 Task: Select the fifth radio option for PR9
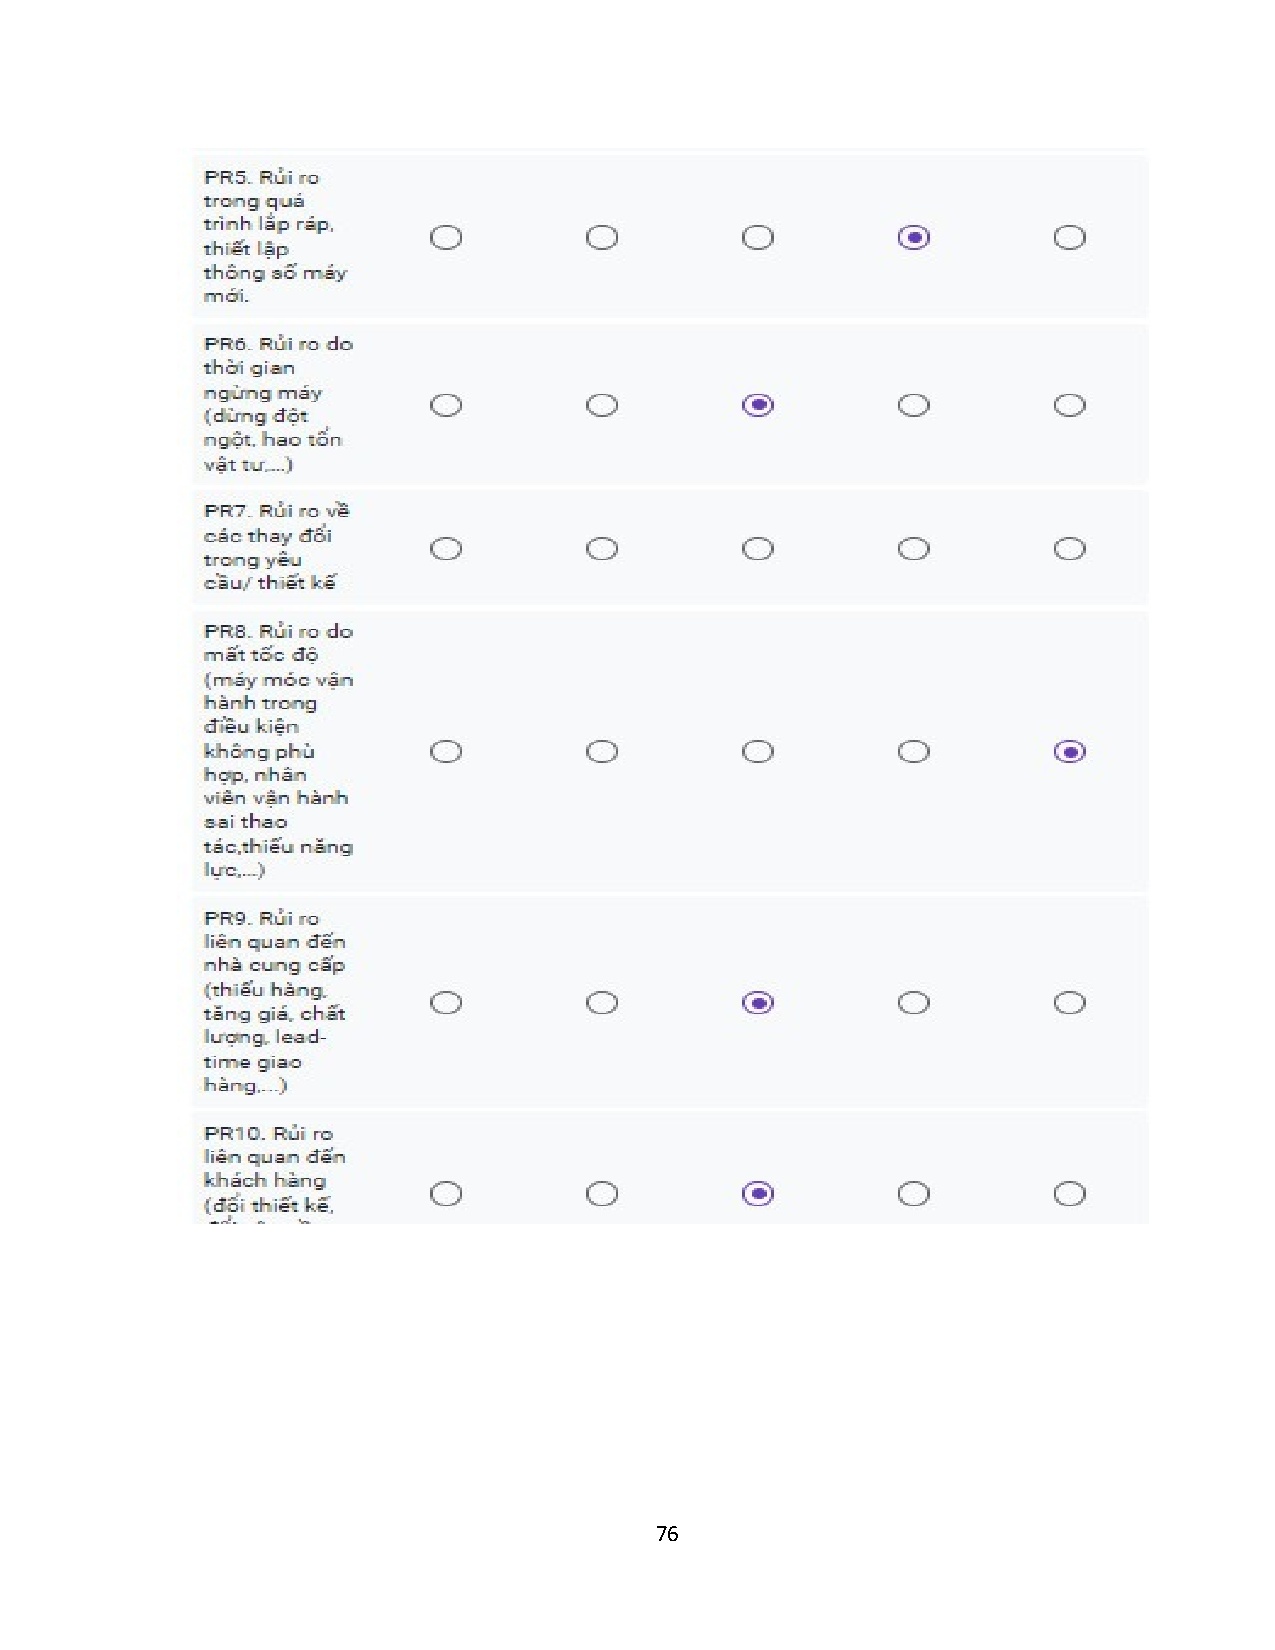pos(1069,1003)
